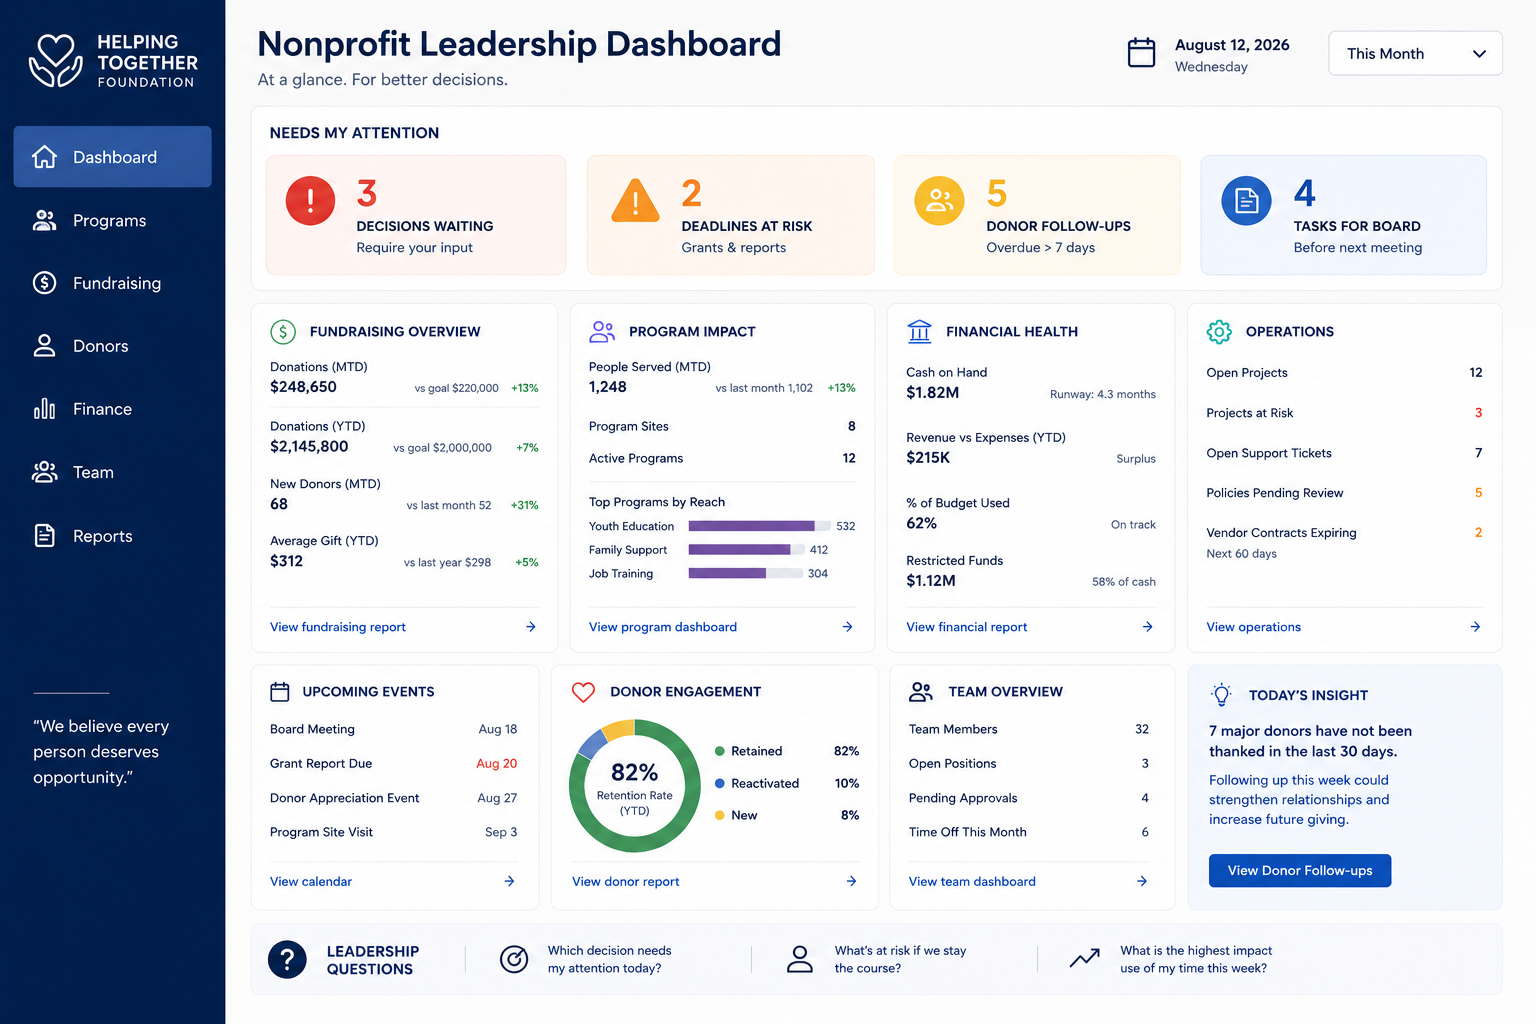The height and width of the screenshot is (1024, 1536).
Task: Follow the View financial report link
Action: click(966, 627)
